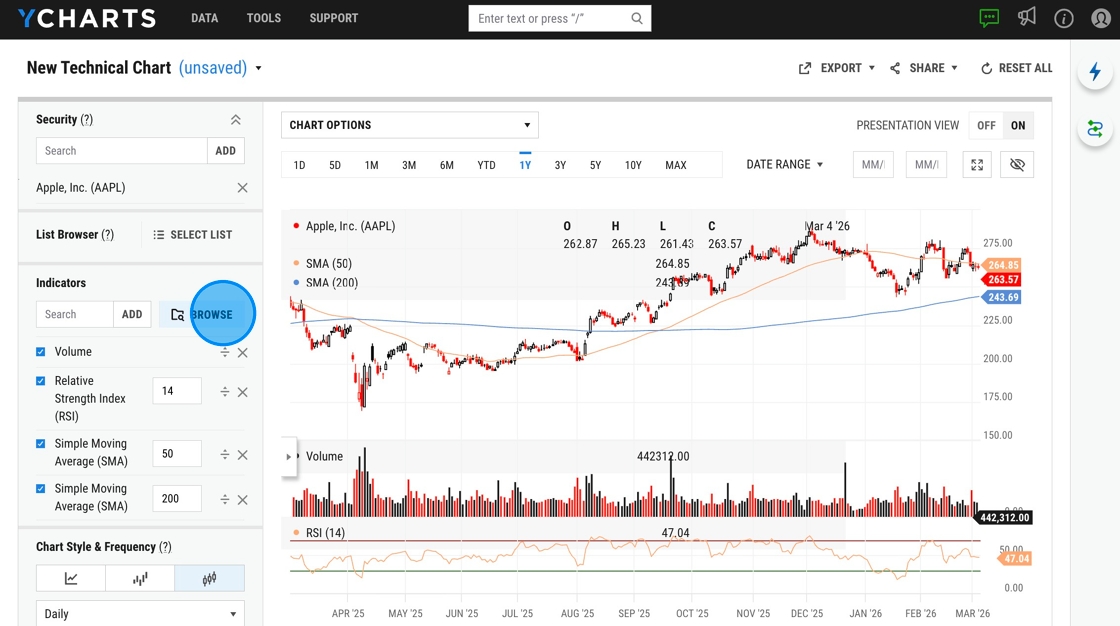Click Reset All button
The height and width of the screenshot is (626, 1120).
pos(1016,69)
